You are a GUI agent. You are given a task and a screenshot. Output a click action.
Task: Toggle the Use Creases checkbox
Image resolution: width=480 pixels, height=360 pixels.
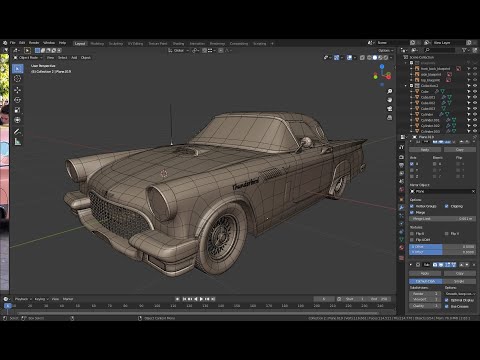447,306
